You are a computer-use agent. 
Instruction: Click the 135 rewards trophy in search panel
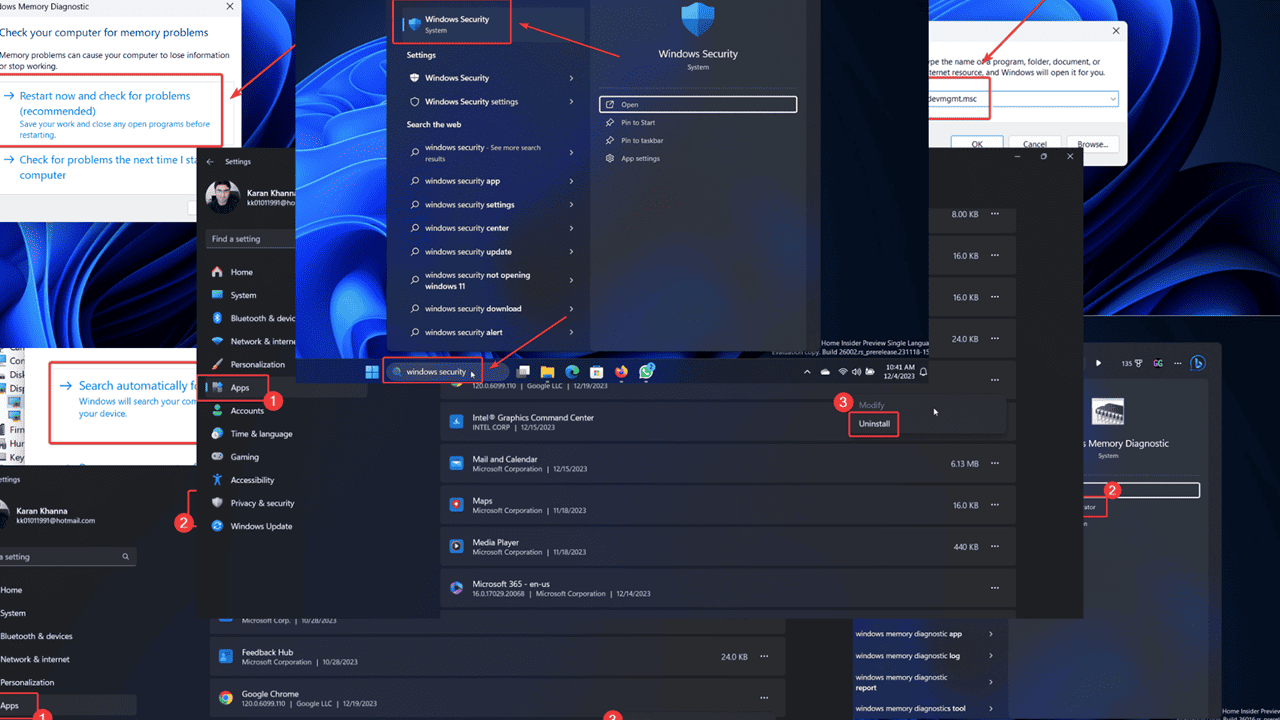[1131, 363]
